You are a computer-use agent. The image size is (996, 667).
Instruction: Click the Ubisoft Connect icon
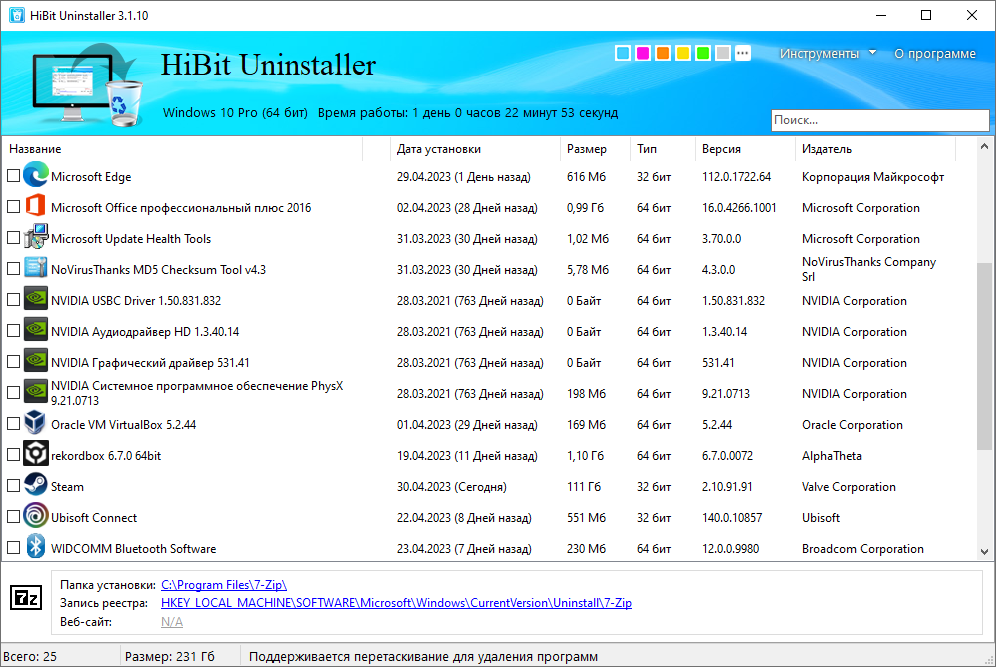[35, 517]
